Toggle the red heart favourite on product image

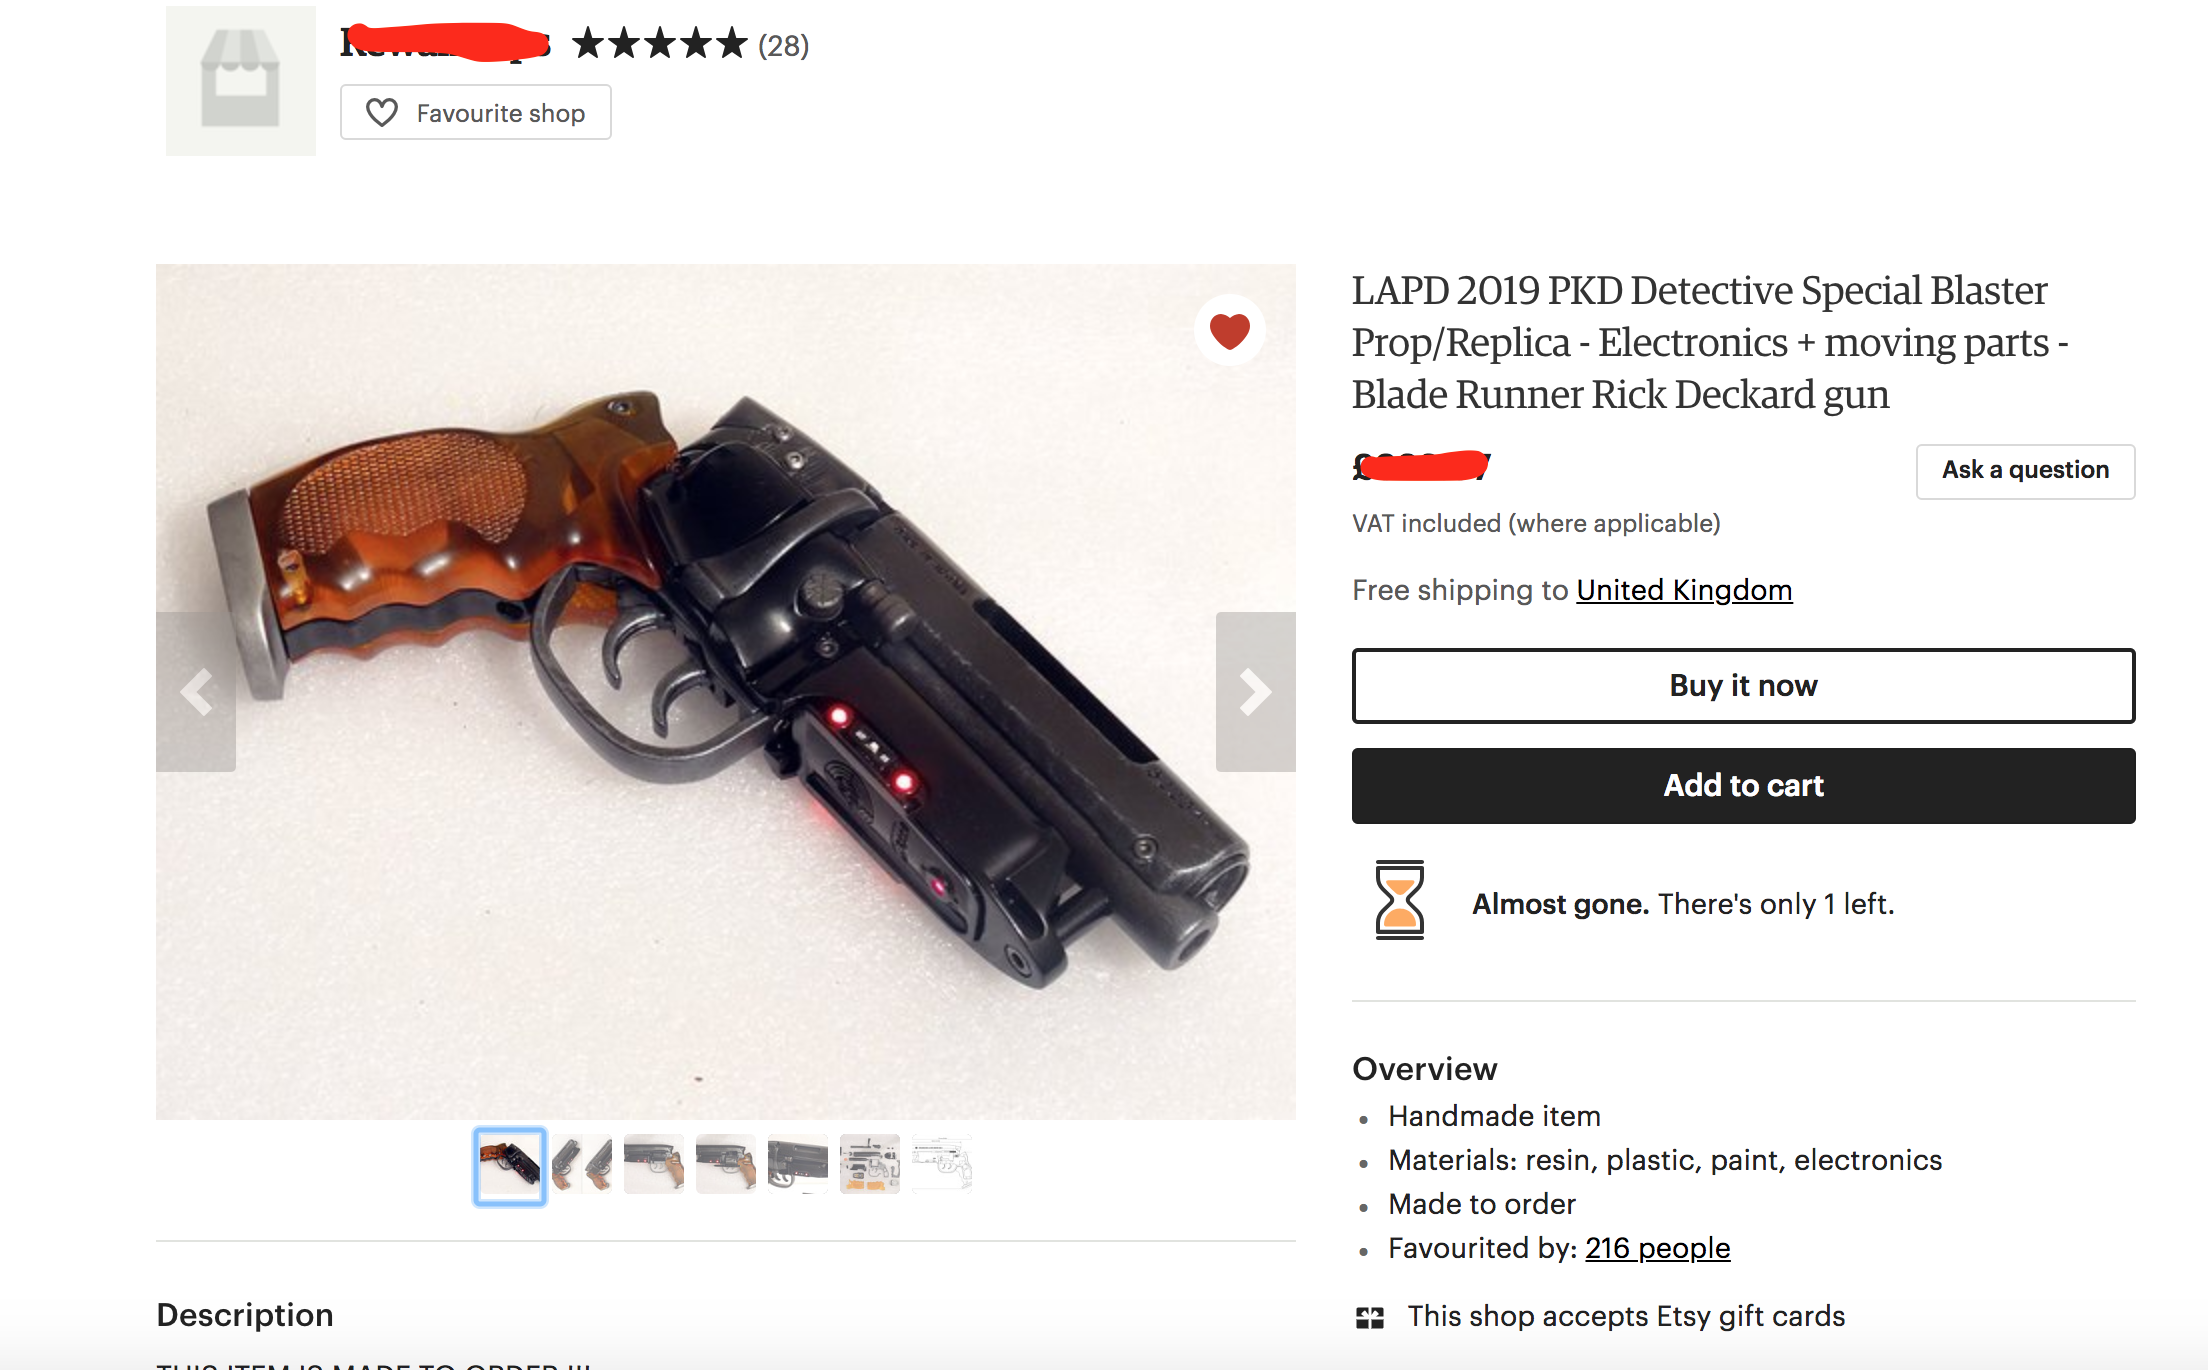coord(1229,330)
